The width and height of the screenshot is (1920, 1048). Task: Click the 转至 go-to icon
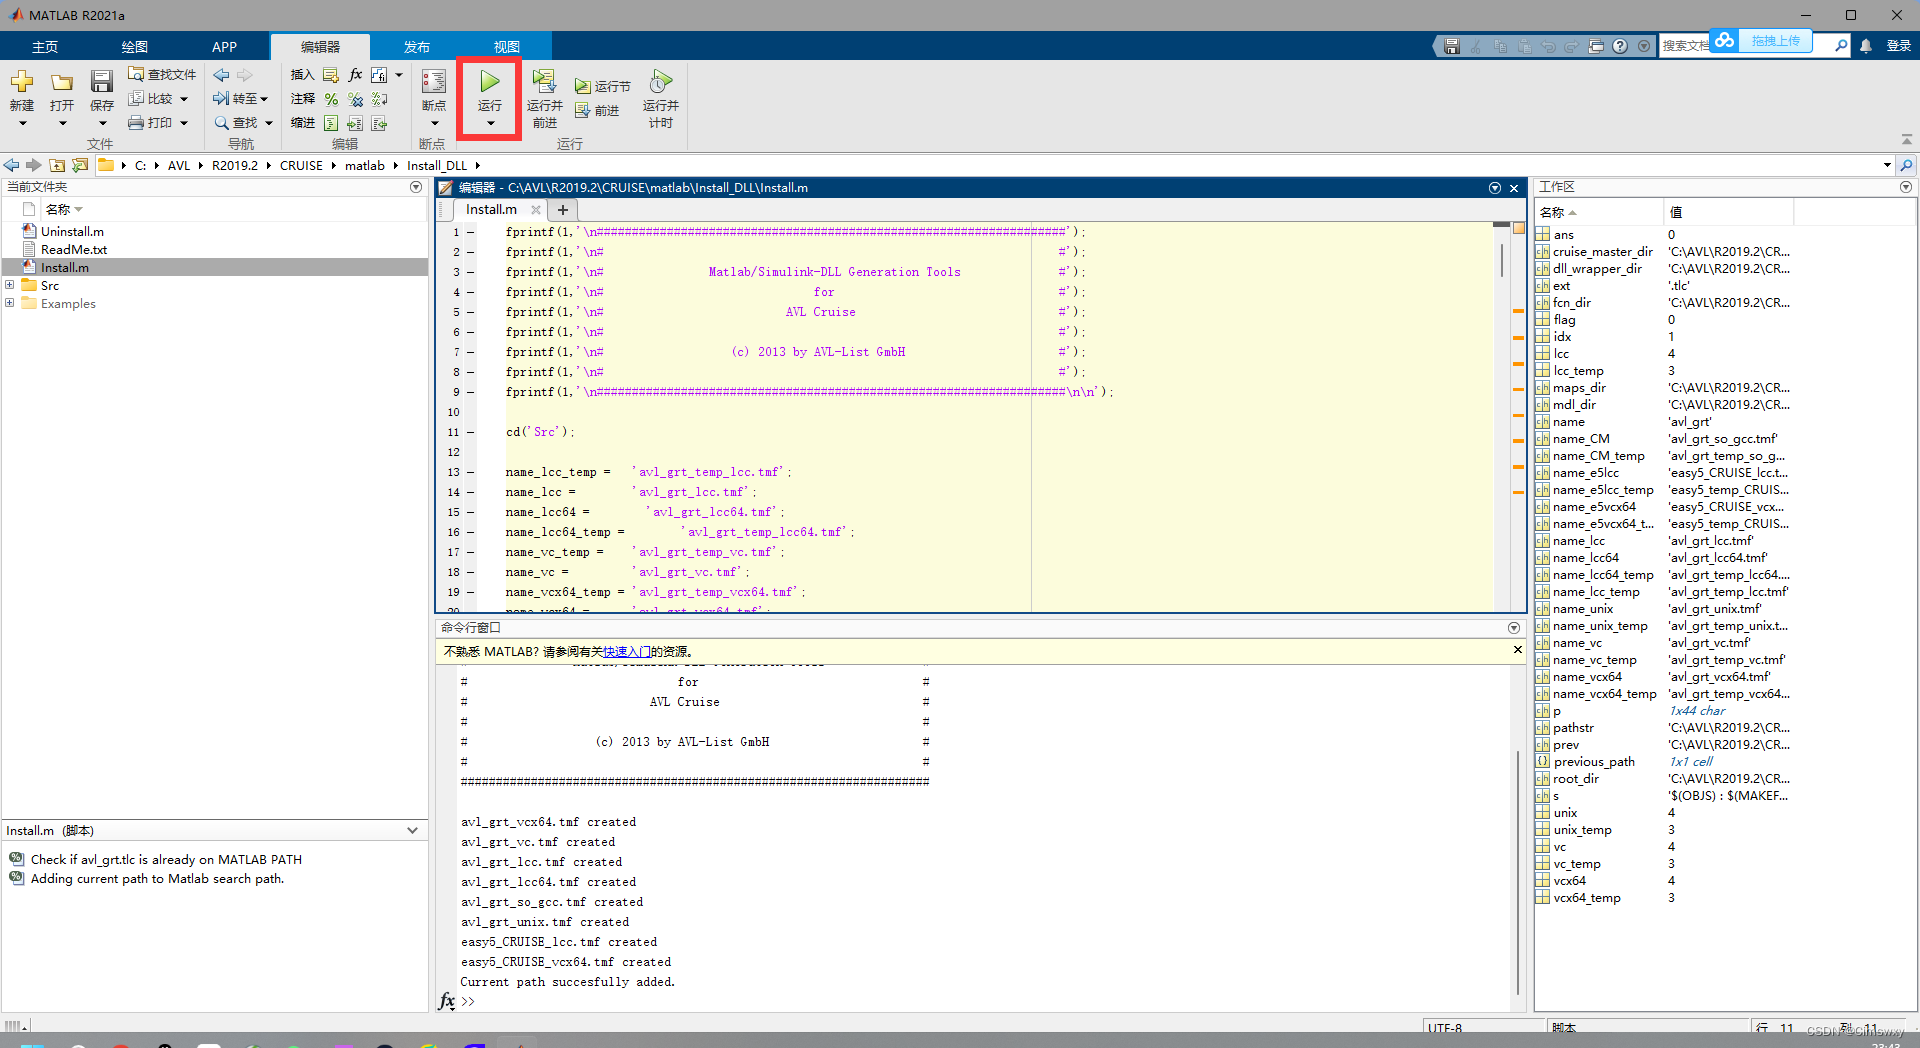[x=221, y=98]
